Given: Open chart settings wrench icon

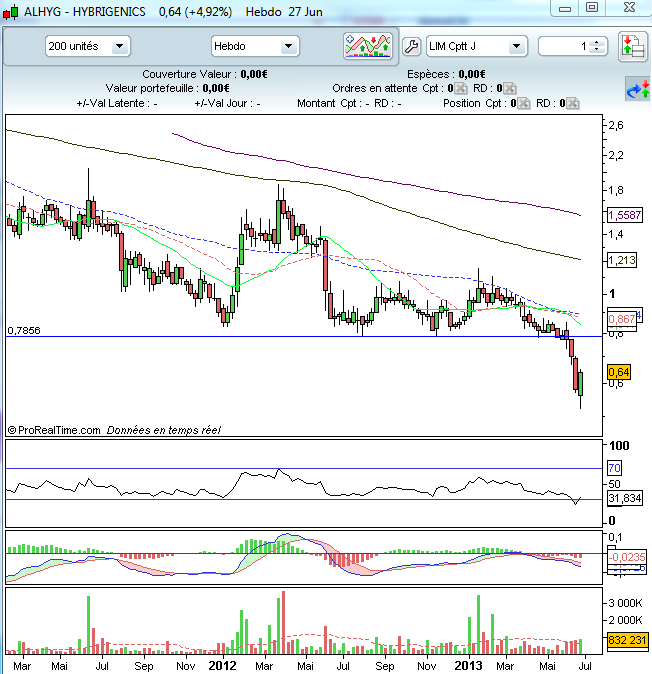Looking at the screenshot, I should click(x=411, y=46).
